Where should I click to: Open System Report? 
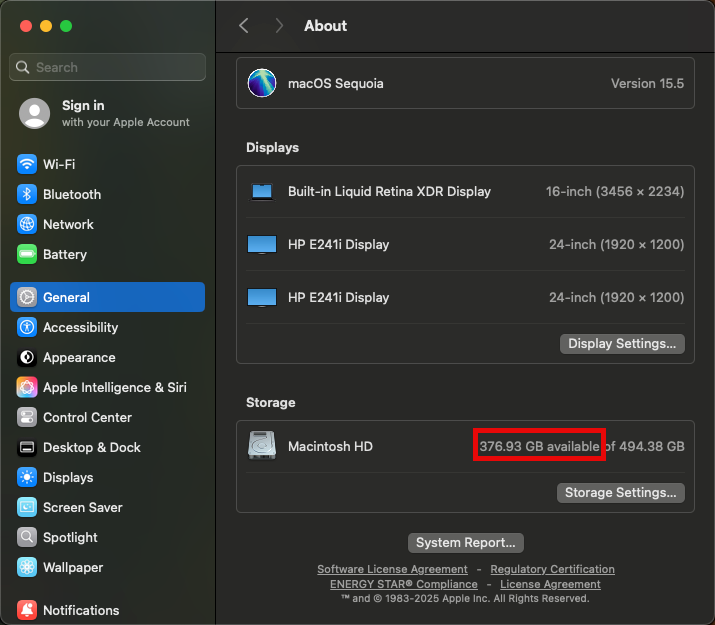tap(466, 543)
